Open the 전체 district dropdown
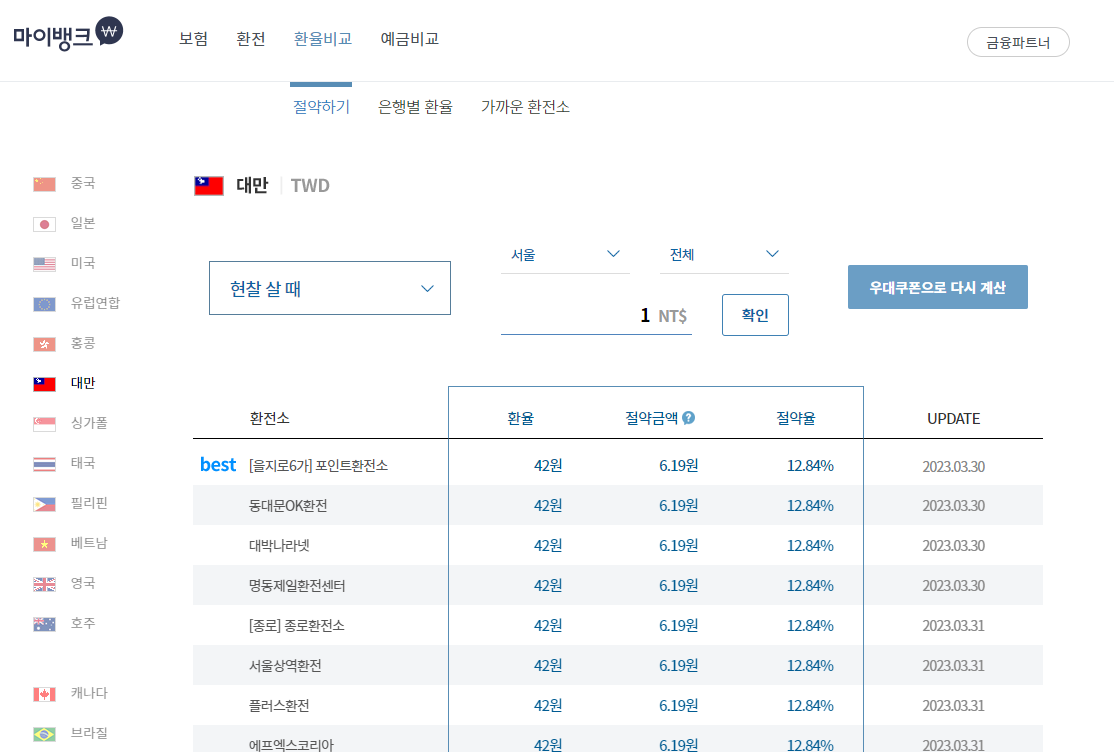Screen dimensions: 1114x752 (x=723, y=254)
